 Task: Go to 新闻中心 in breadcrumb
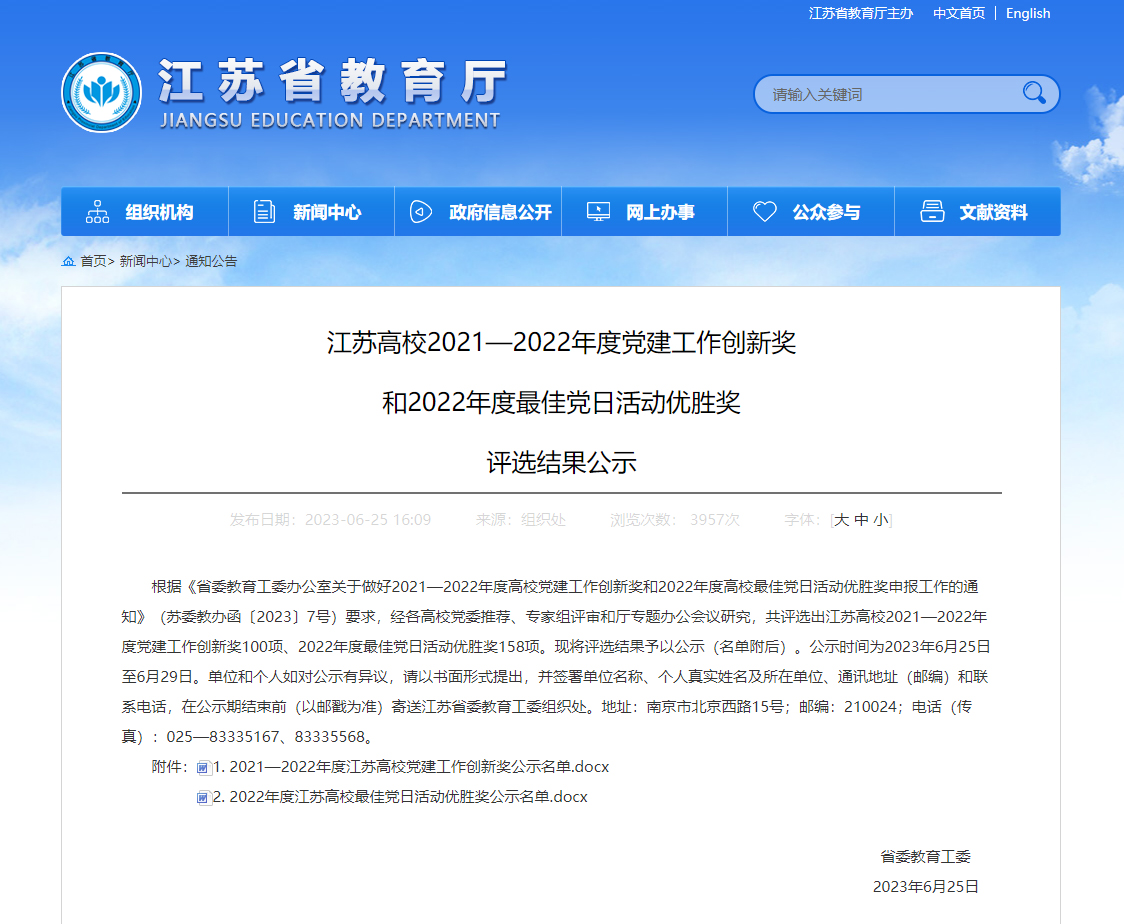(146, 261)
